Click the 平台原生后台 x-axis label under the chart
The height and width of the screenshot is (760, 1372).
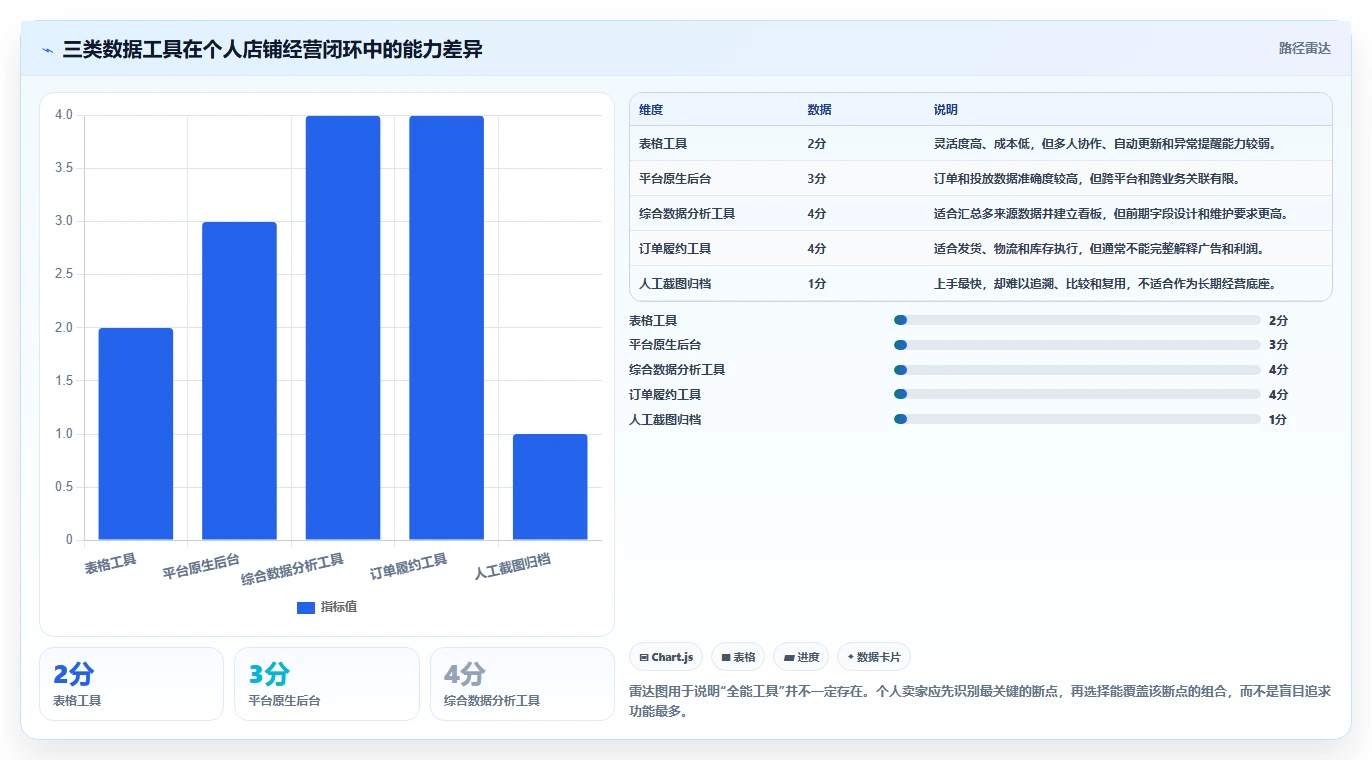202,568
